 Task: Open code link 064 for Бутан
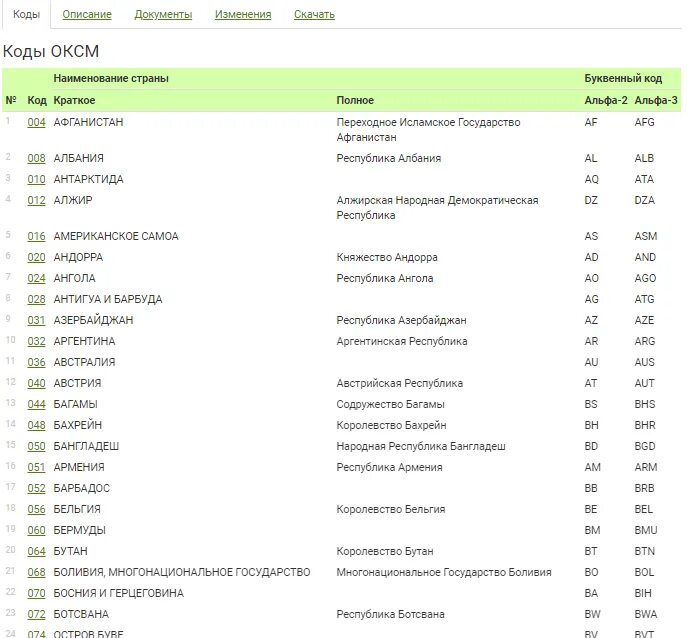click(x=36, y=552)
